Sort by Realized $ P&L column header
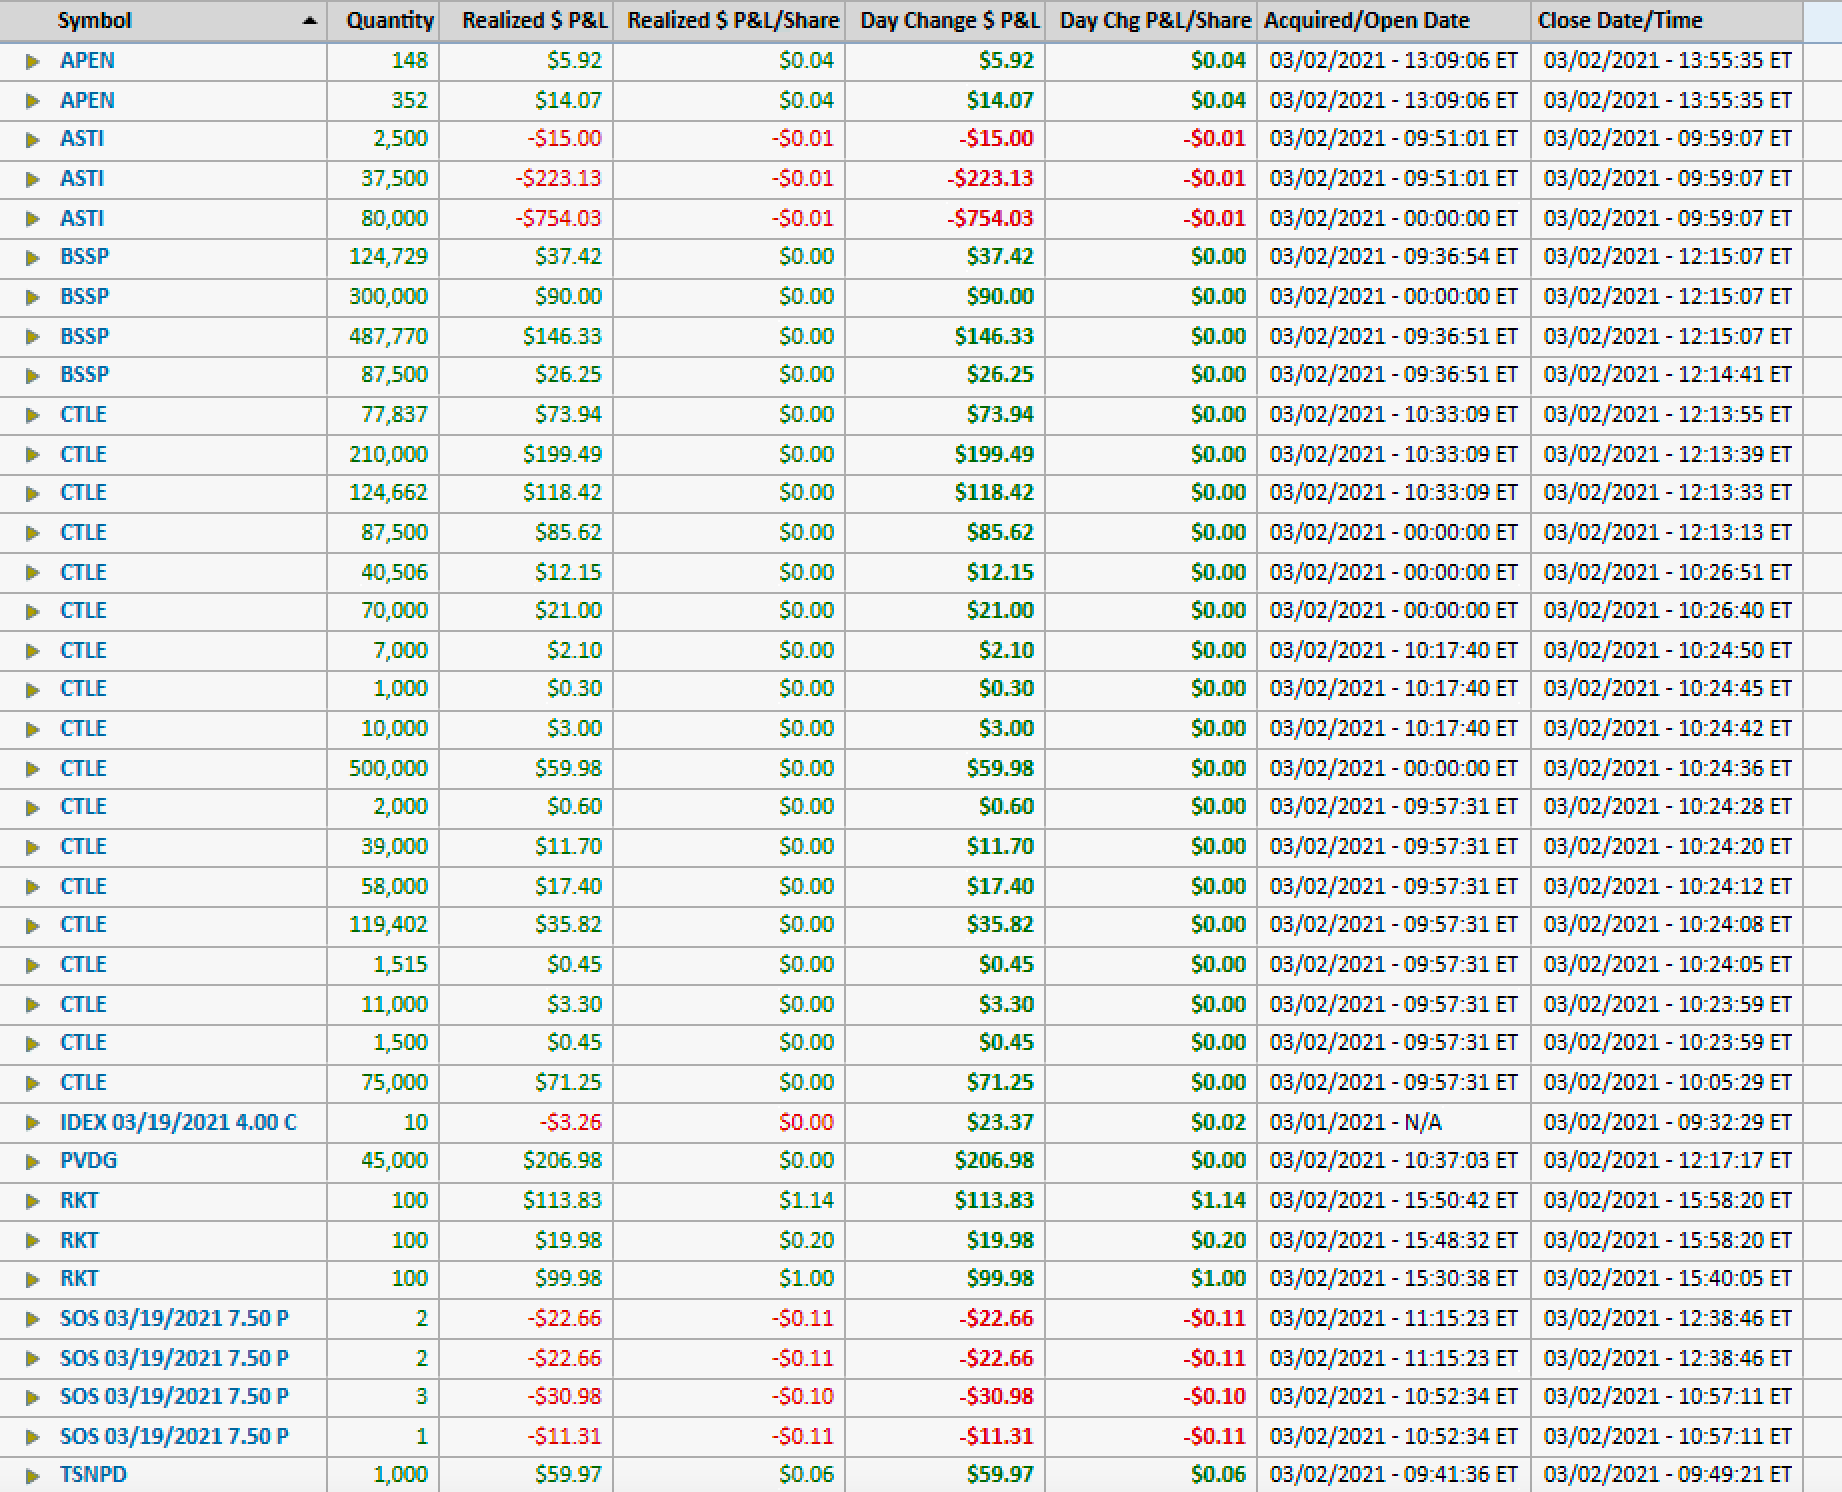Viewport: 1842px width, 1492px height. coord(533,21)
